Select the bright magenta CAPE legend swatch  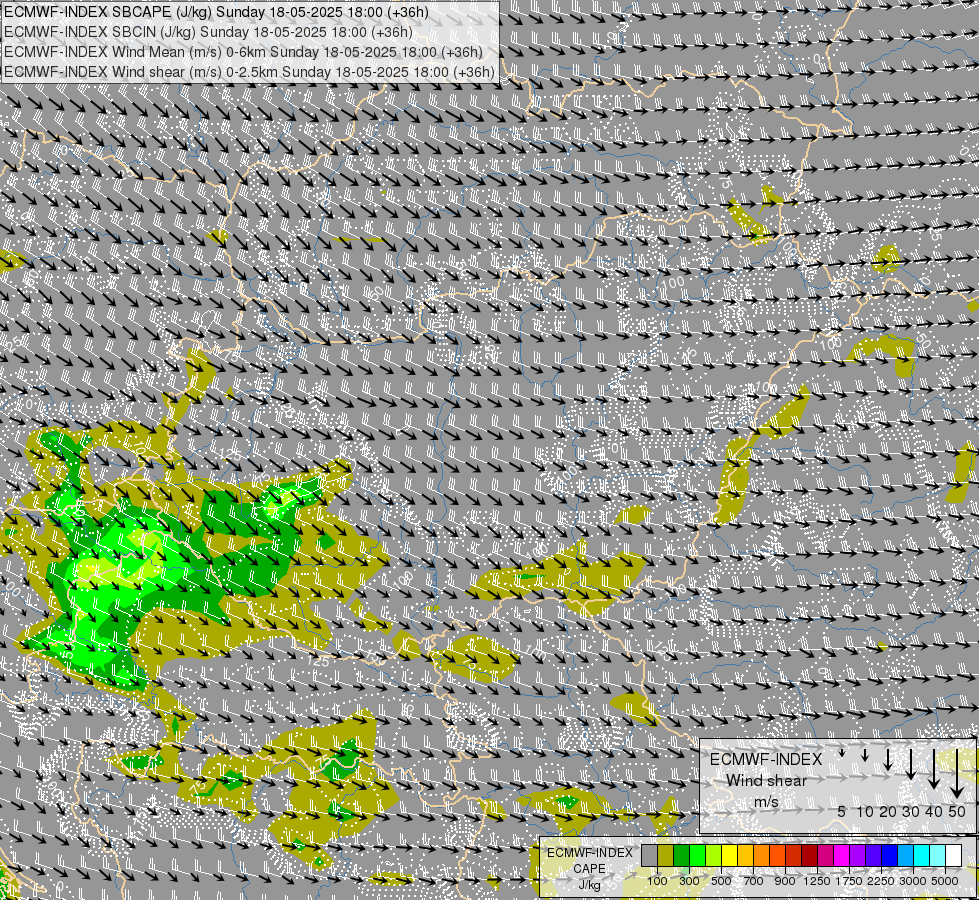[x=842, y=855]
